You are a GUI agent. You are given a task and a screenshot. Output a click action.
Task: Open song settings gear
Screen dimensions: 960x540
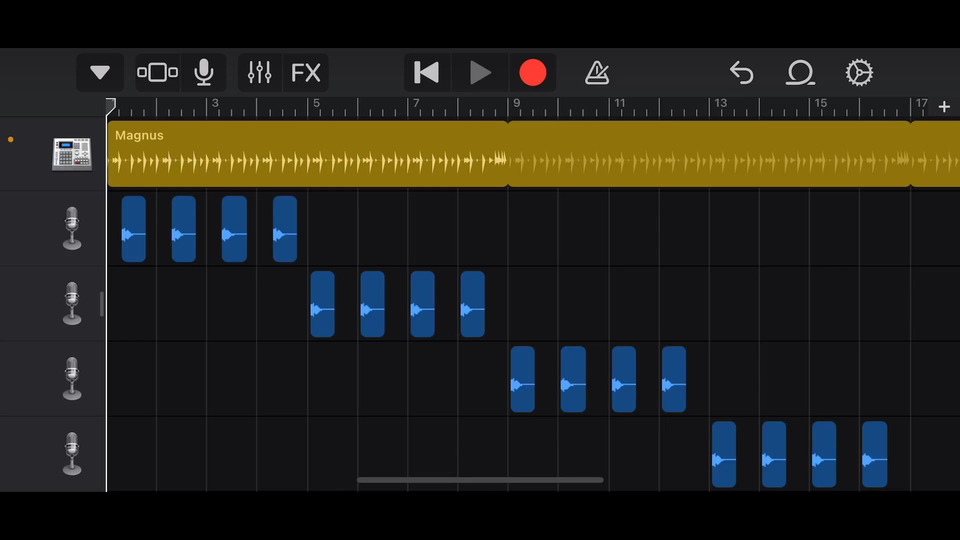pos(859,73)
